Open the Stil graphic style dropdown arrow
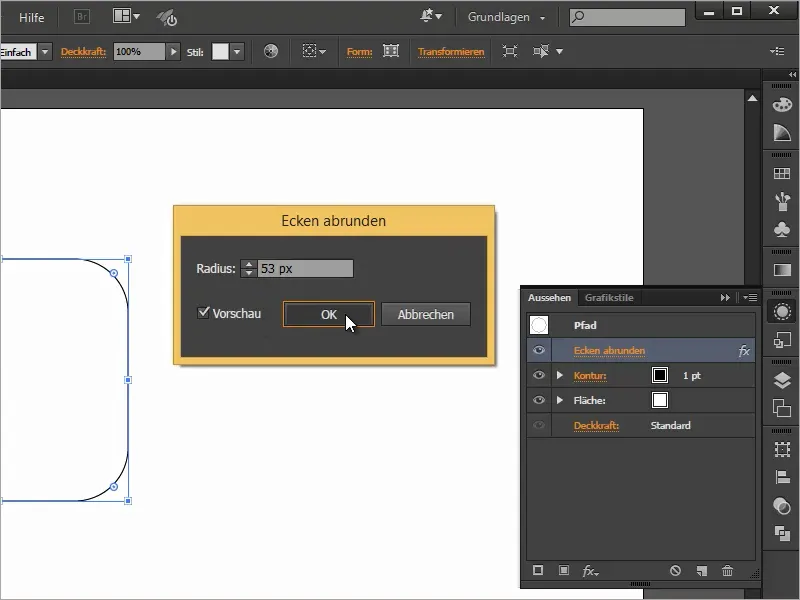800x600 pixels. tap(237, 52)
